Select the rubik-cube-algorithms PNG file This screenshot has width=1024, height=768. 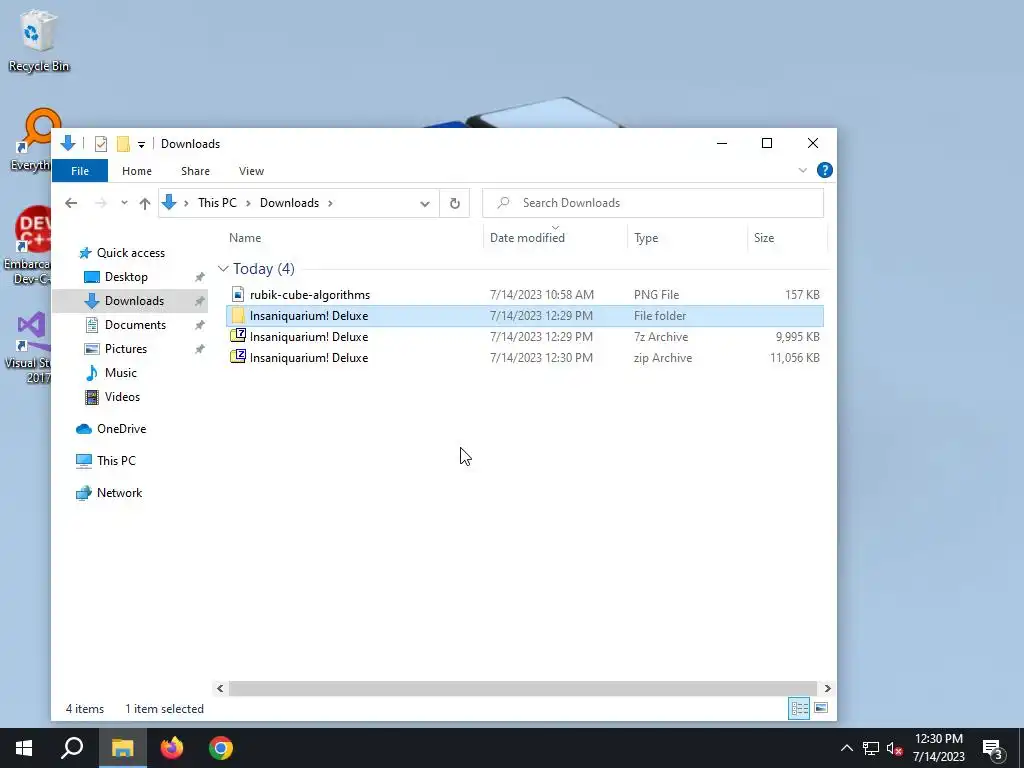pyautogui.click(x=524, y=295)
